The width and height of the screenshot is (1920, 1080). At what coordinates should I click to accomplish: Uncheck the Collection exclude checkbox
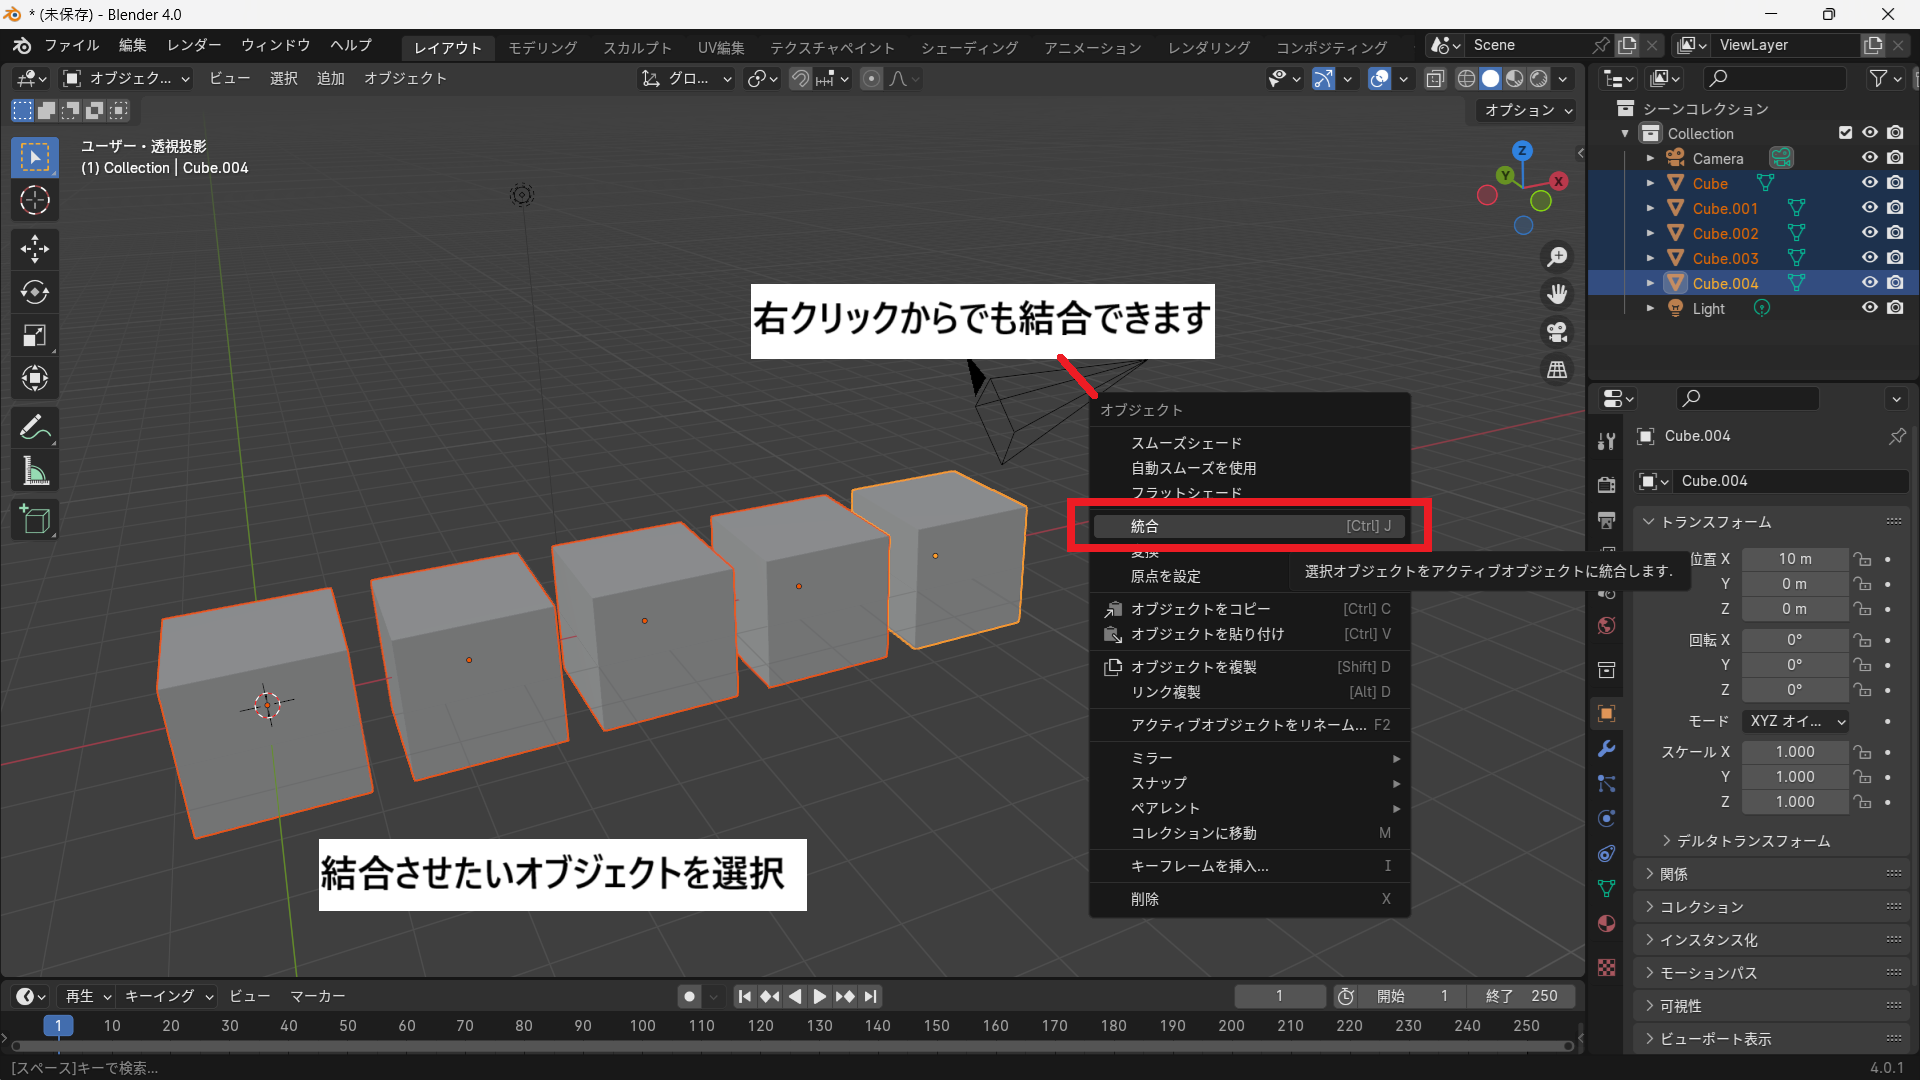point(1845,133)
